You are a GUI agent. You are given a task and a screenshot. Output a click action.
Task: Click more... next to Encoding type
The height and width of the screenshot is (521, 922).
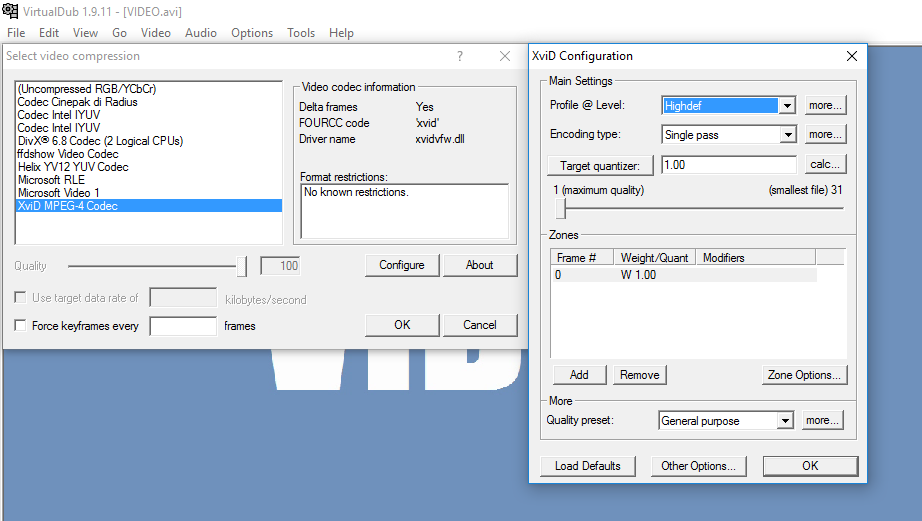click(x=826, y=134)
